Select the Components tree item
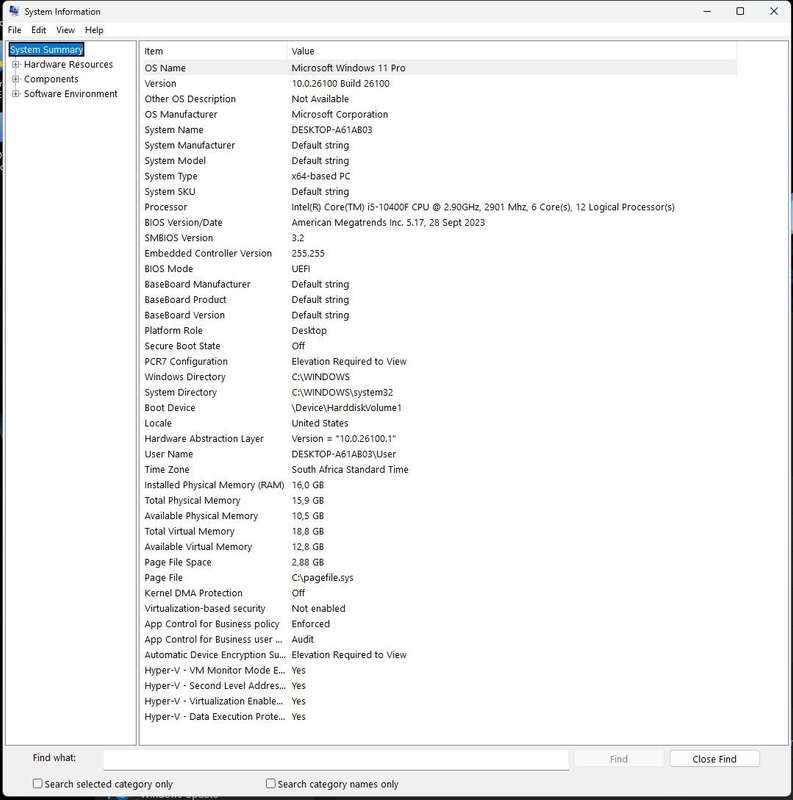 [51, 79]
